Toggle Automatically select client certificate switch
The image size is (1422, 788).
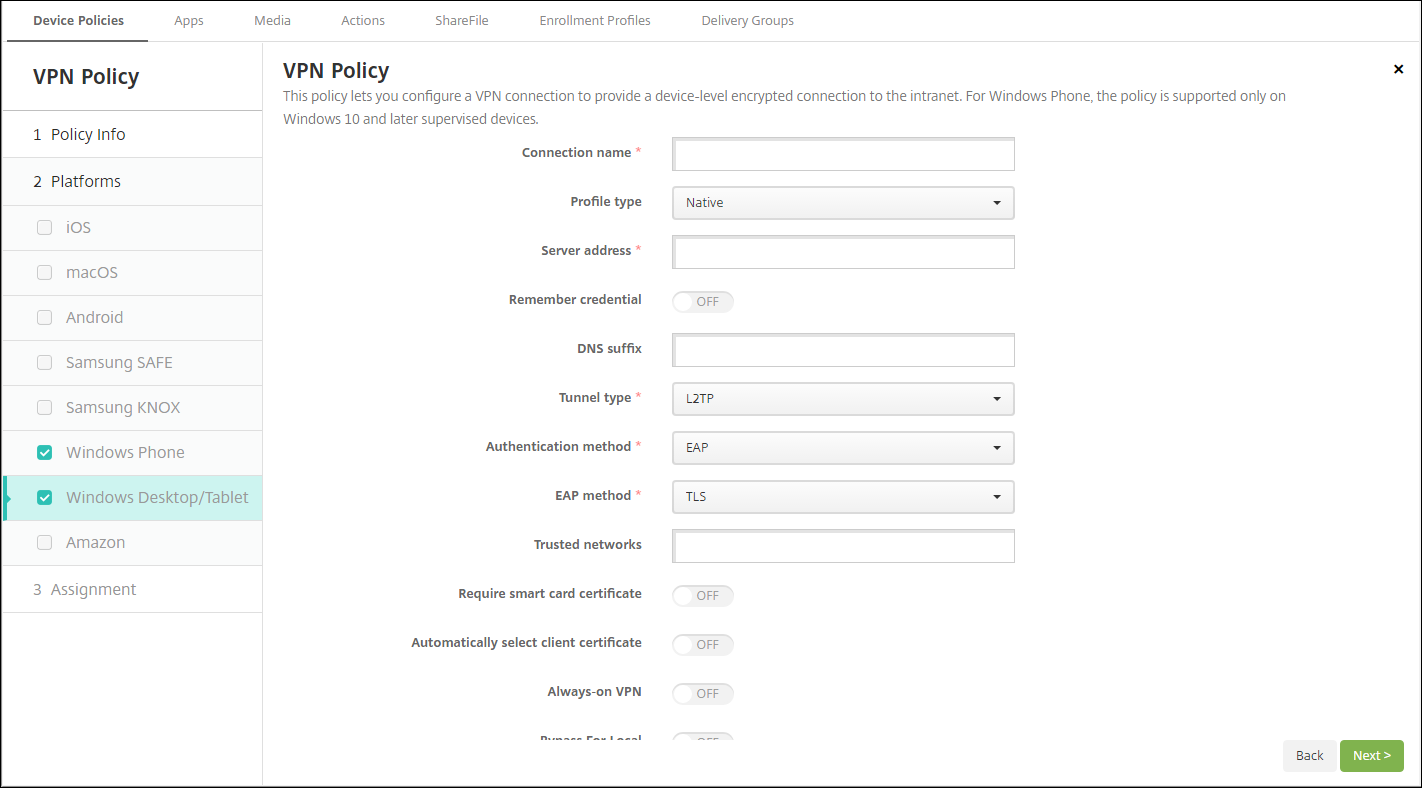[703, 644]
